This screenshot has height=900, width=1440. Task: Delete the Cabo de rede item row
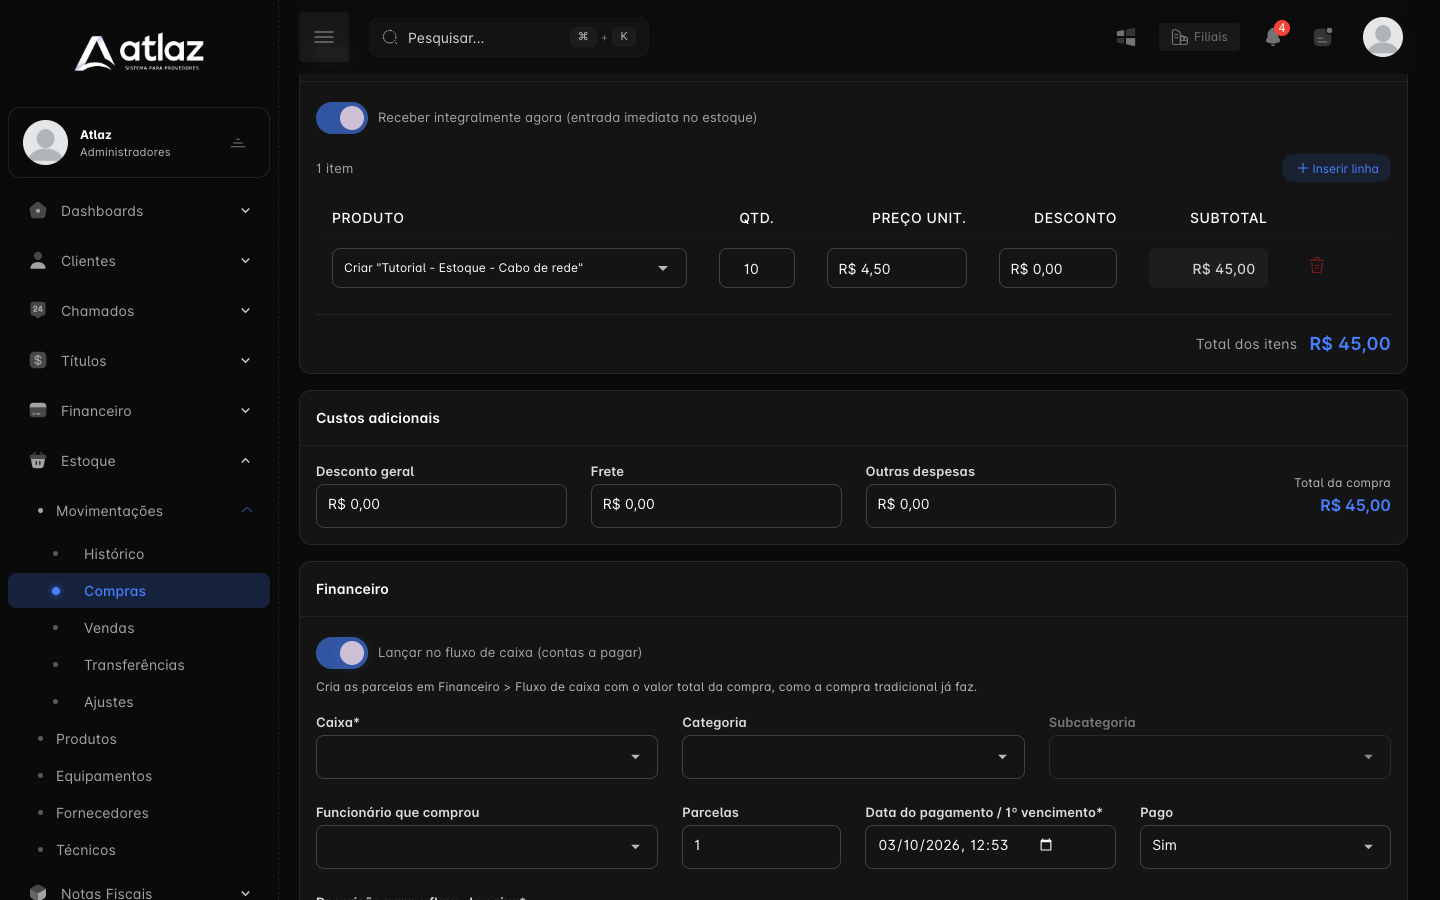1317,266
